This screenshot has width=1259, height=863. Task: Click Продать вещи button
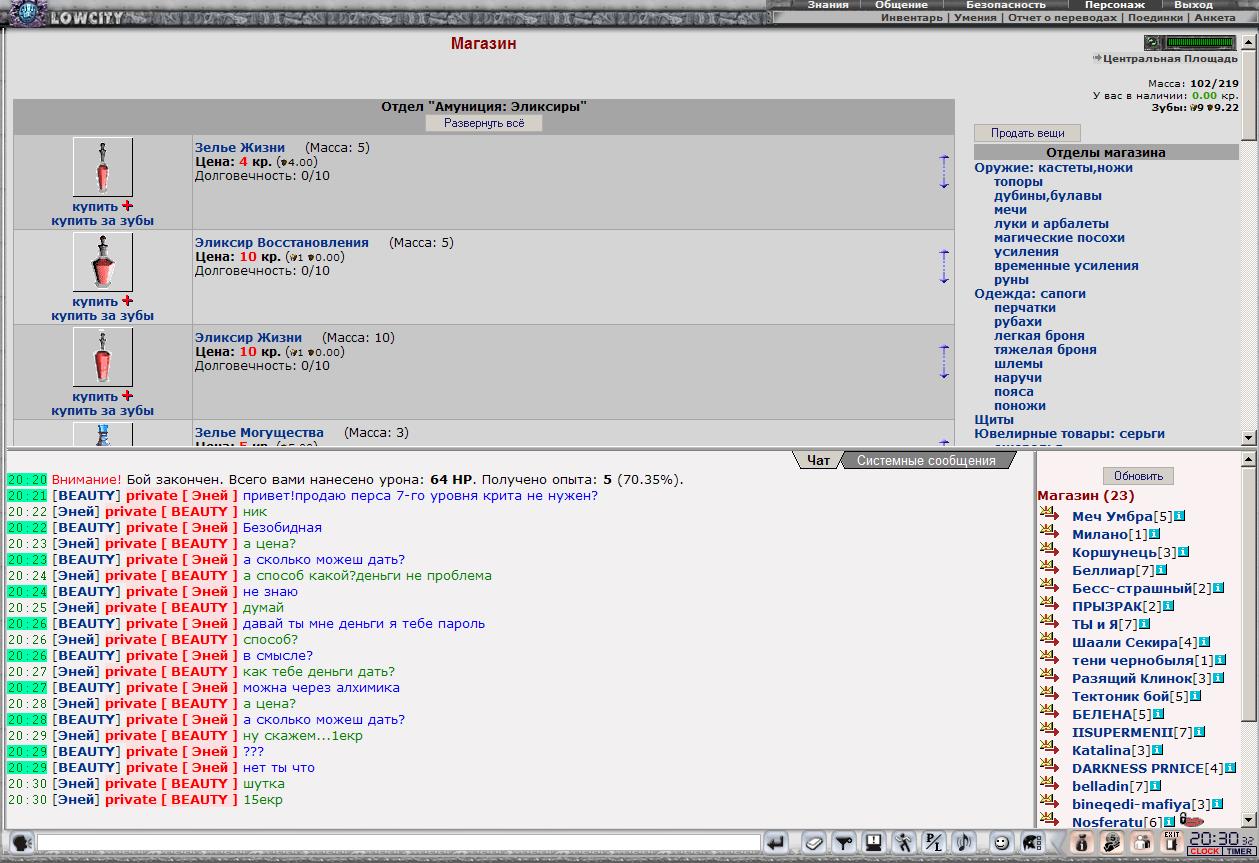coord(1028,133)
